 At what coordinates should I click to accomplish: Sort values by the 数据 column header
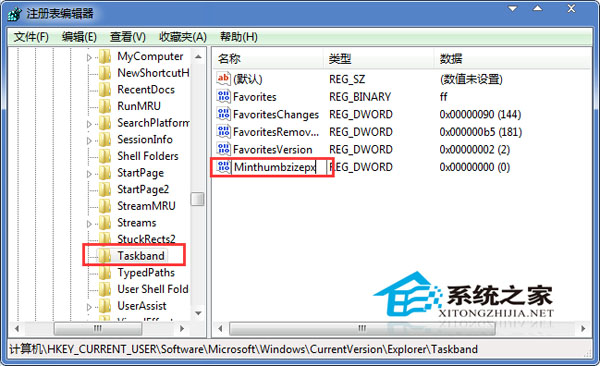coord(513,59)
